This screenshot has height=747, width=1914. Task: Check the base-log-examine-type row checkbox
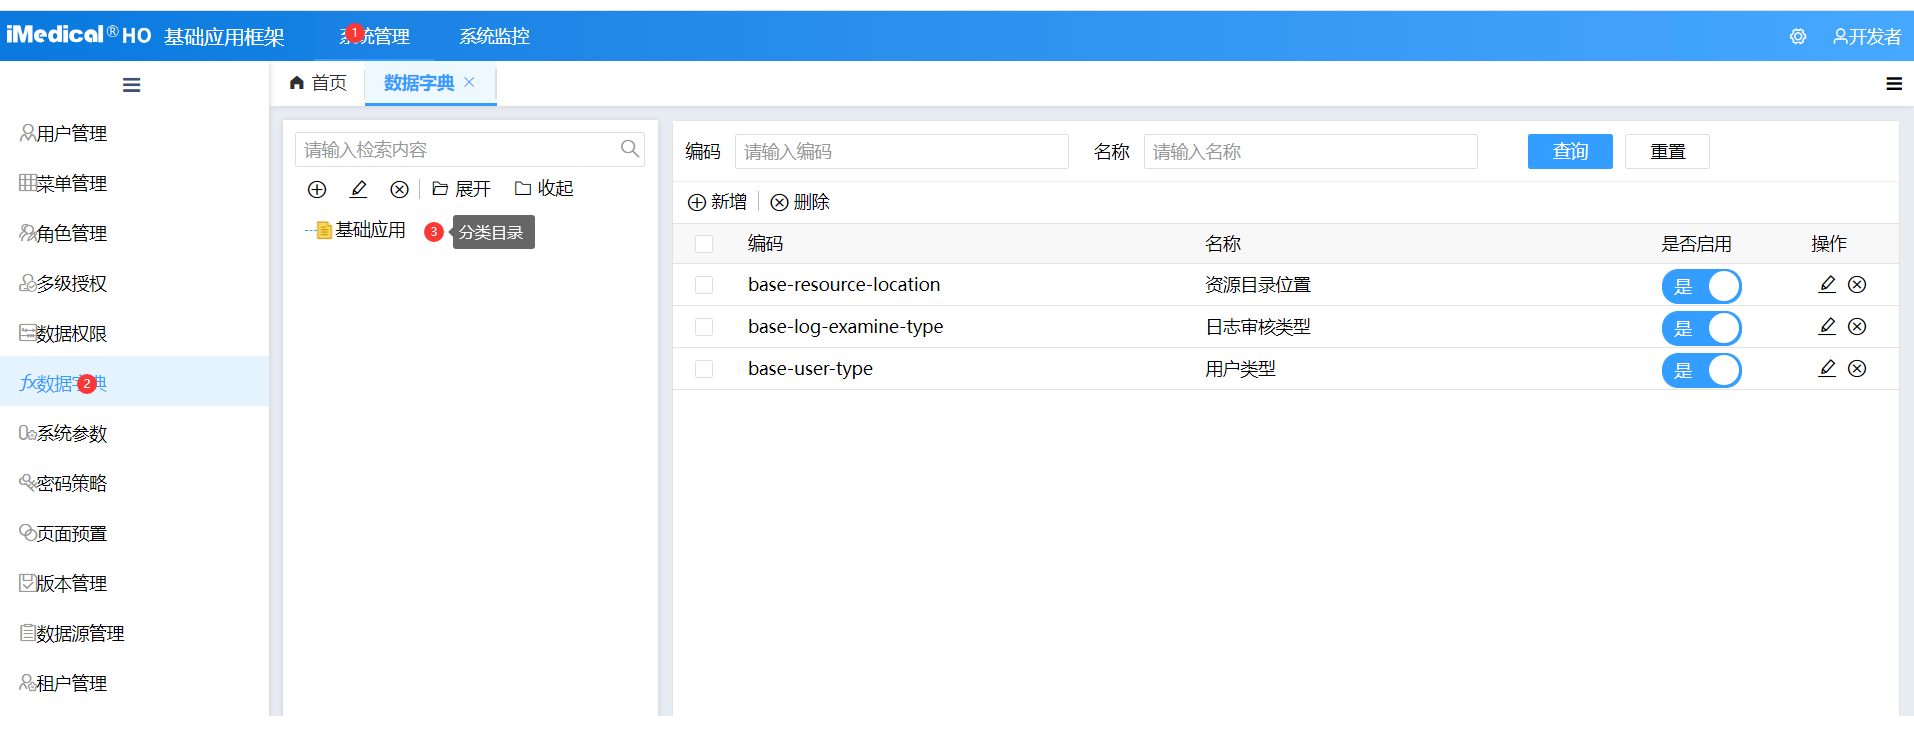tap(704, 327)
